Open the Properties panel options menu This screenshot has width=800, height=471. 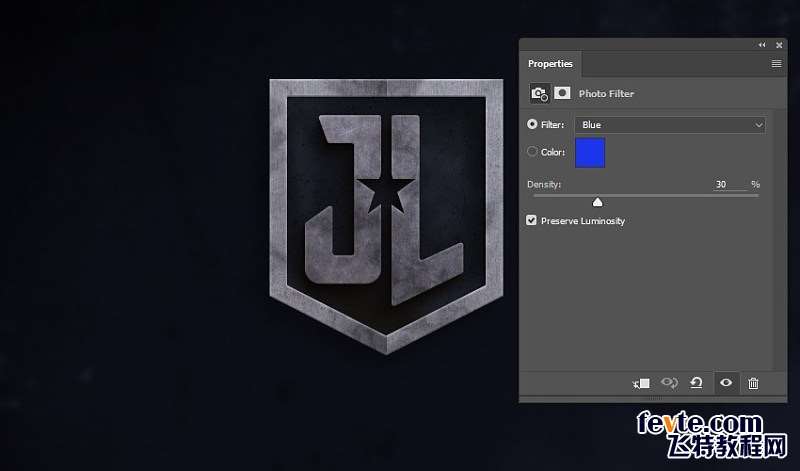tap(777, 64)
